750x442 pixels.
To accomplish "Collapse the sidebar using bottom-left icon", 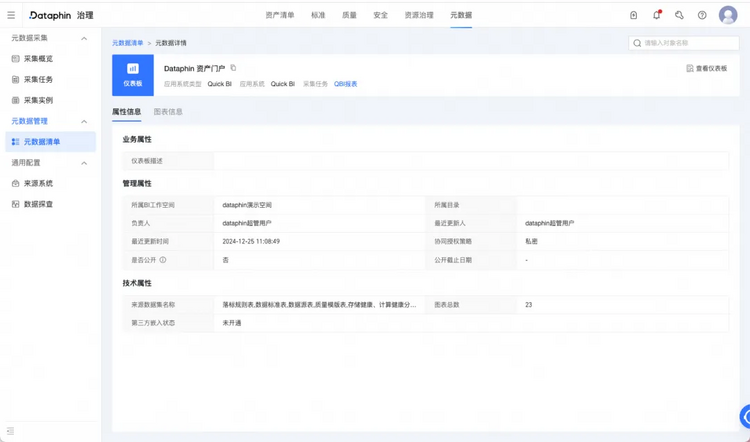I will click(x=11, y=431).
